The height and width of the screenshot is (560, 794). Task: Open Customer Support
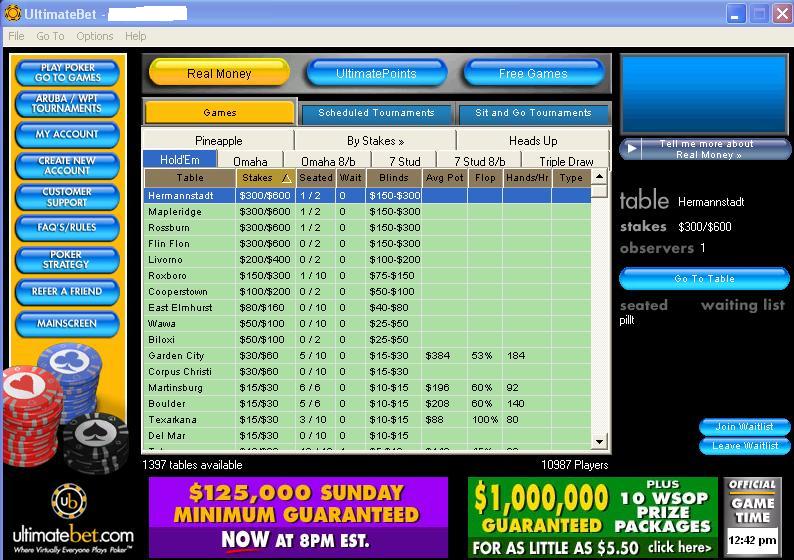point(67,197)
